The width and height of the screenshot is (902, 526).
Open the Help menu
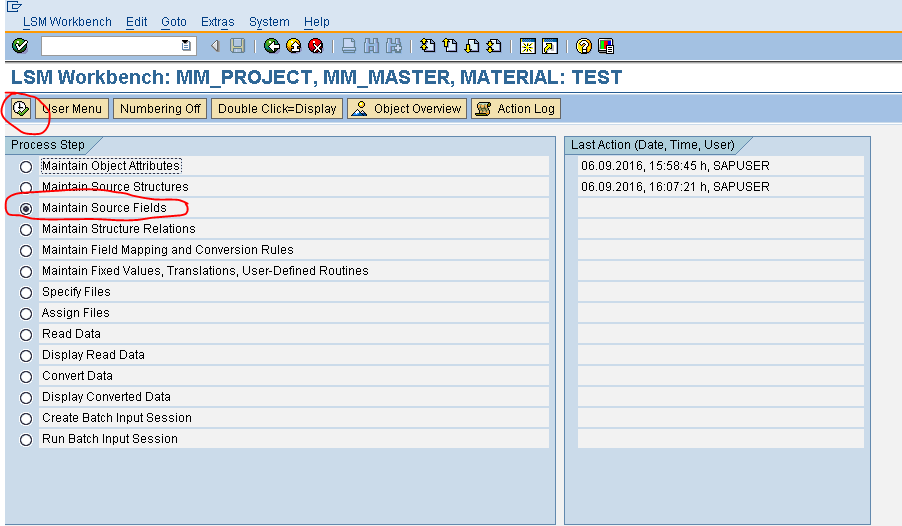coord(316,22)
